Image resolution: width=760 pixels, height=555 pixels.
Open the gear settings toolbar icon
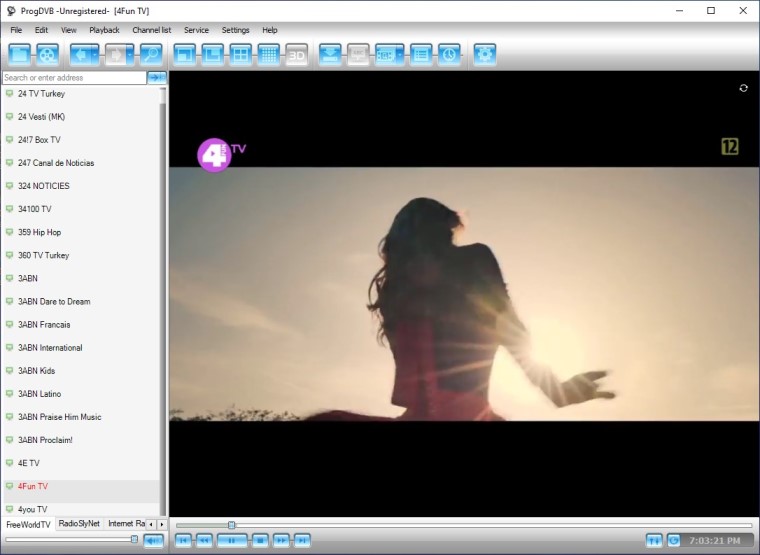point(484,54)
